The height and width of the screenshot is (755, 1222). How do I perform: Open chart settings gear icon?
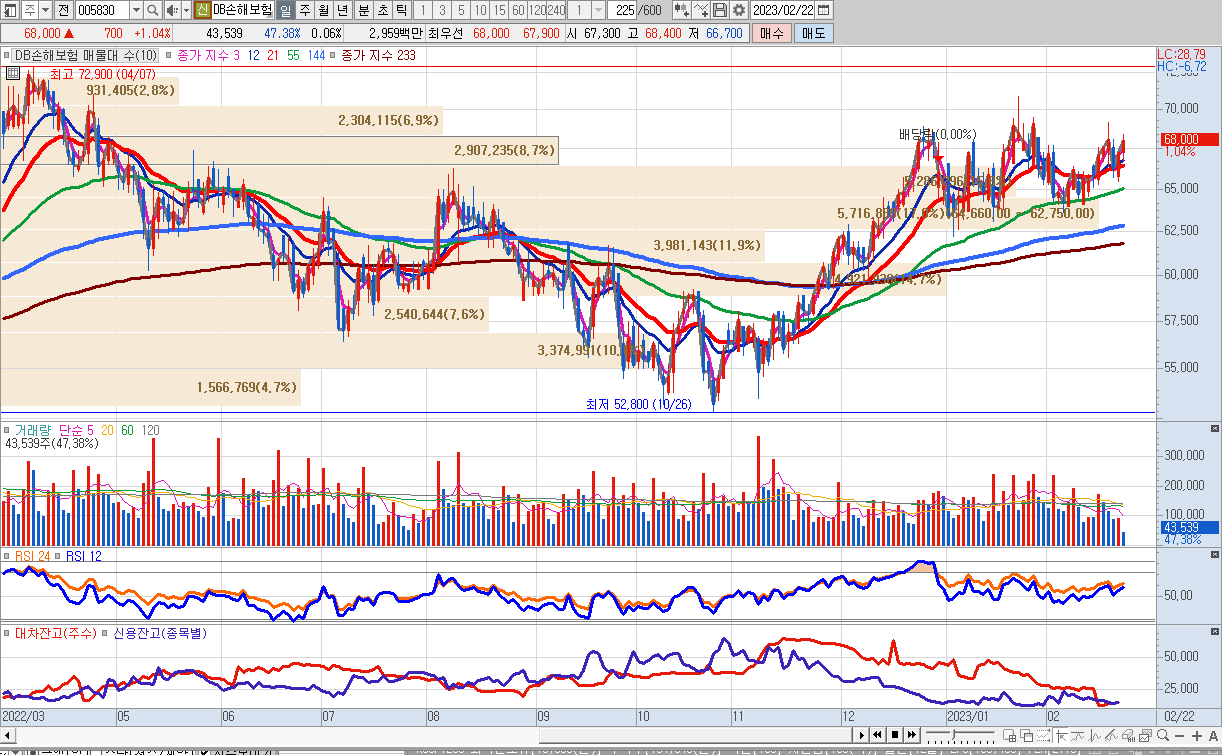pos(739,10)
